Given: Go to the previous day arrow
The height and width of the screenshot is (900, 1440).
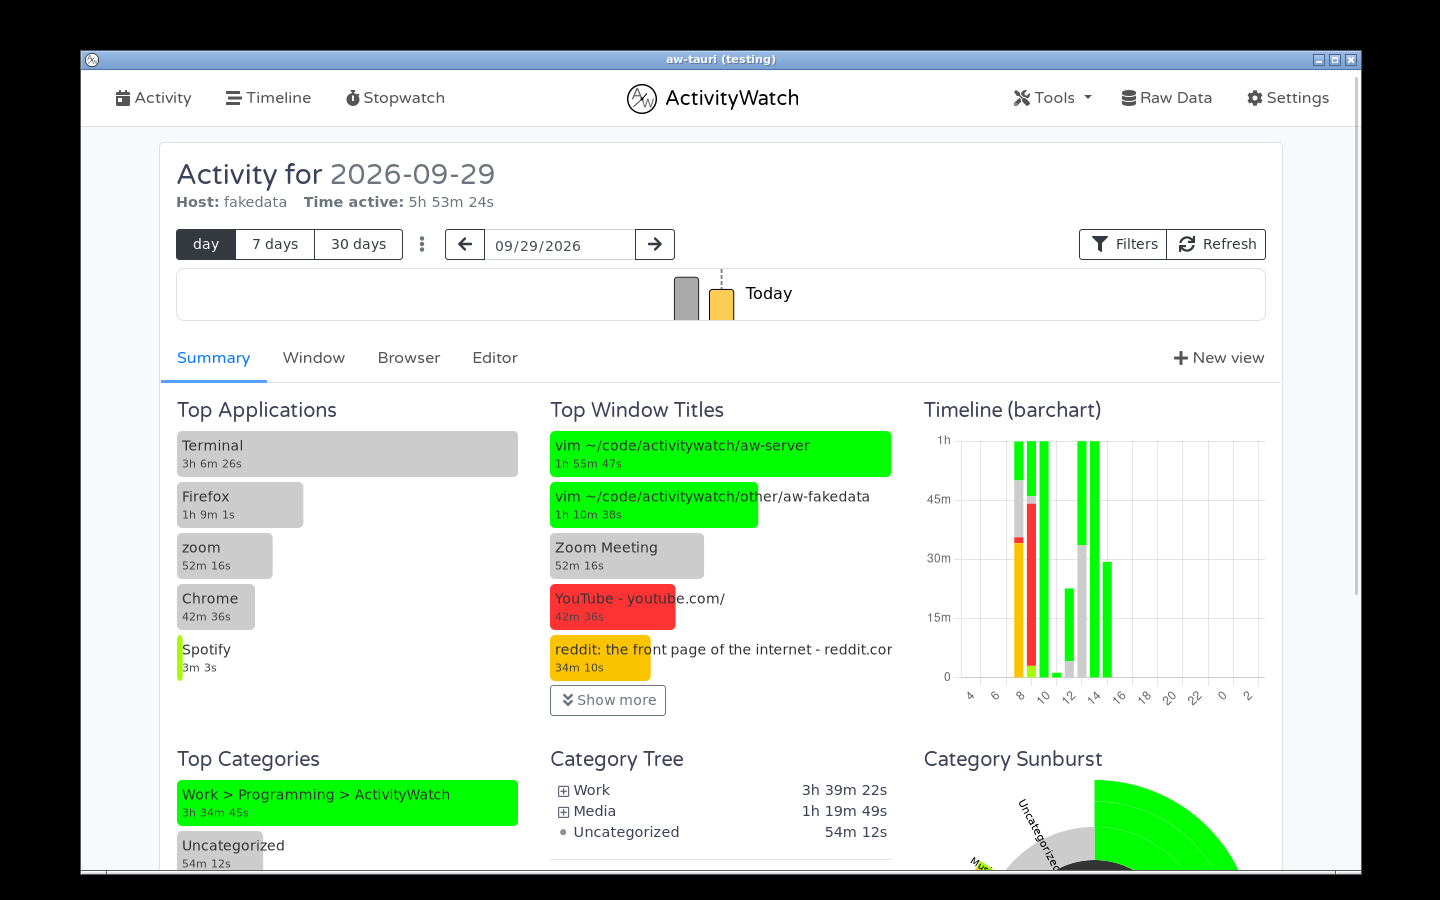Looking at the screenshot, I should [x=465, y=244].
